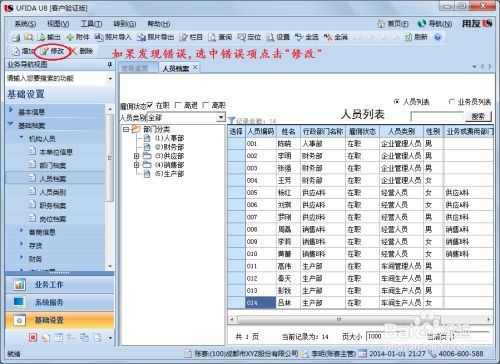Click the 刷新 (refresh) toolbar icon

(x=409, y=37)
